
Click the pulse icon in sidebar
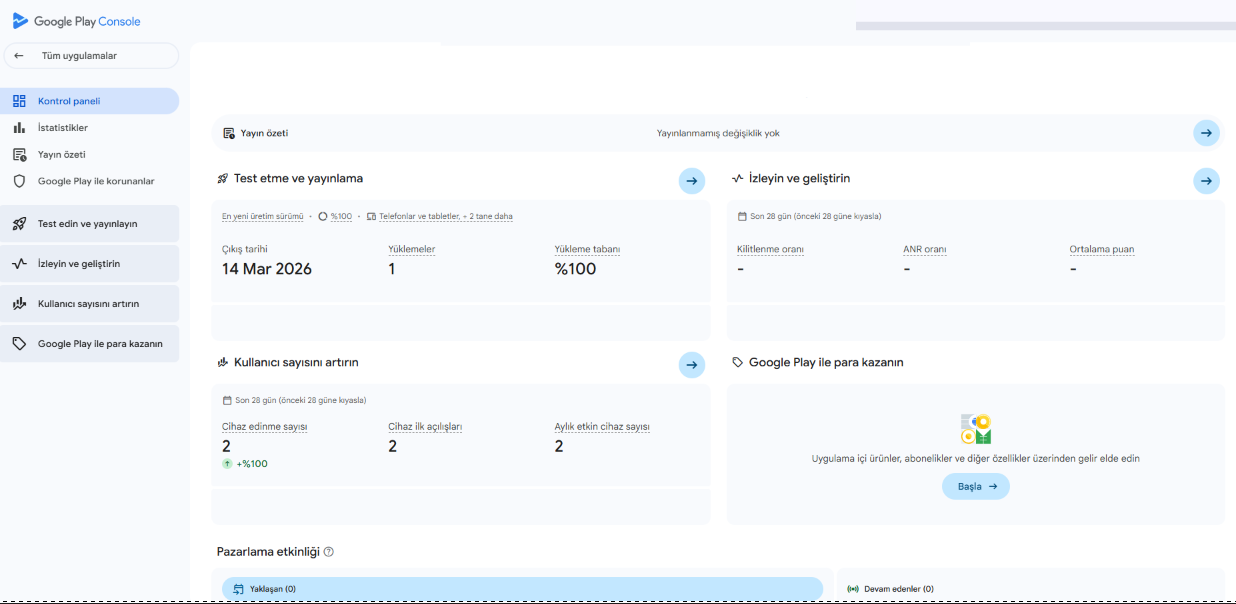point(19,264)
